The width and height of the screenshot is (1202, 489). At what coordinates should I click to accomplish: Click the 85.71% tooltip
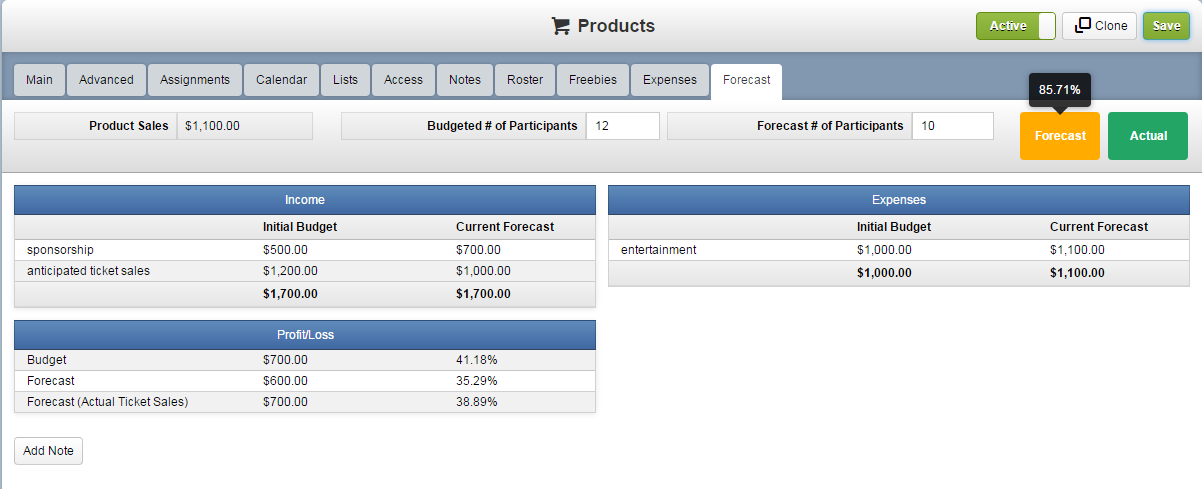point(1060,89)
